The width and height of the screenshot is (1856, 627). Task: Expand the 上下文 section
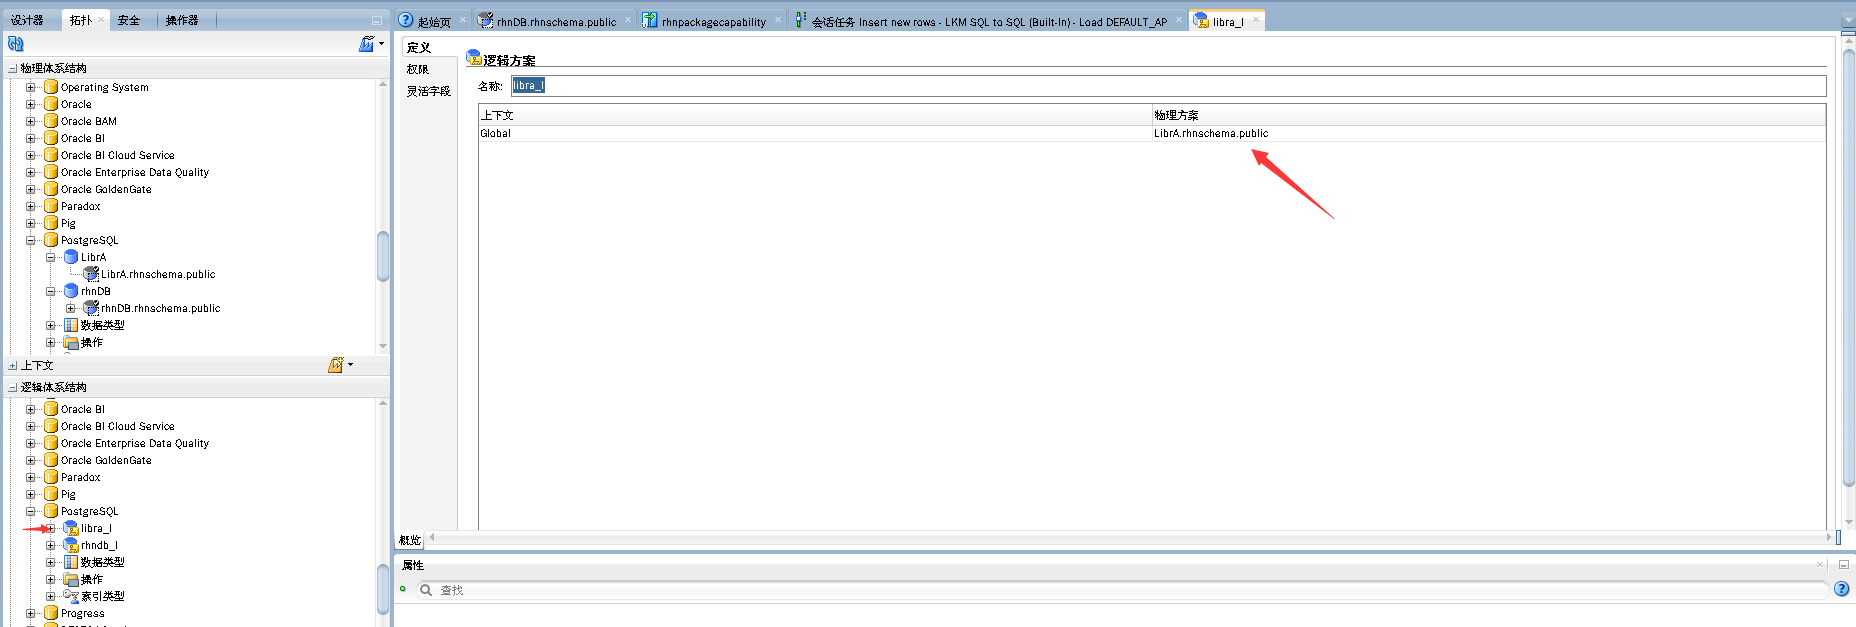click(x=13, y=366)
